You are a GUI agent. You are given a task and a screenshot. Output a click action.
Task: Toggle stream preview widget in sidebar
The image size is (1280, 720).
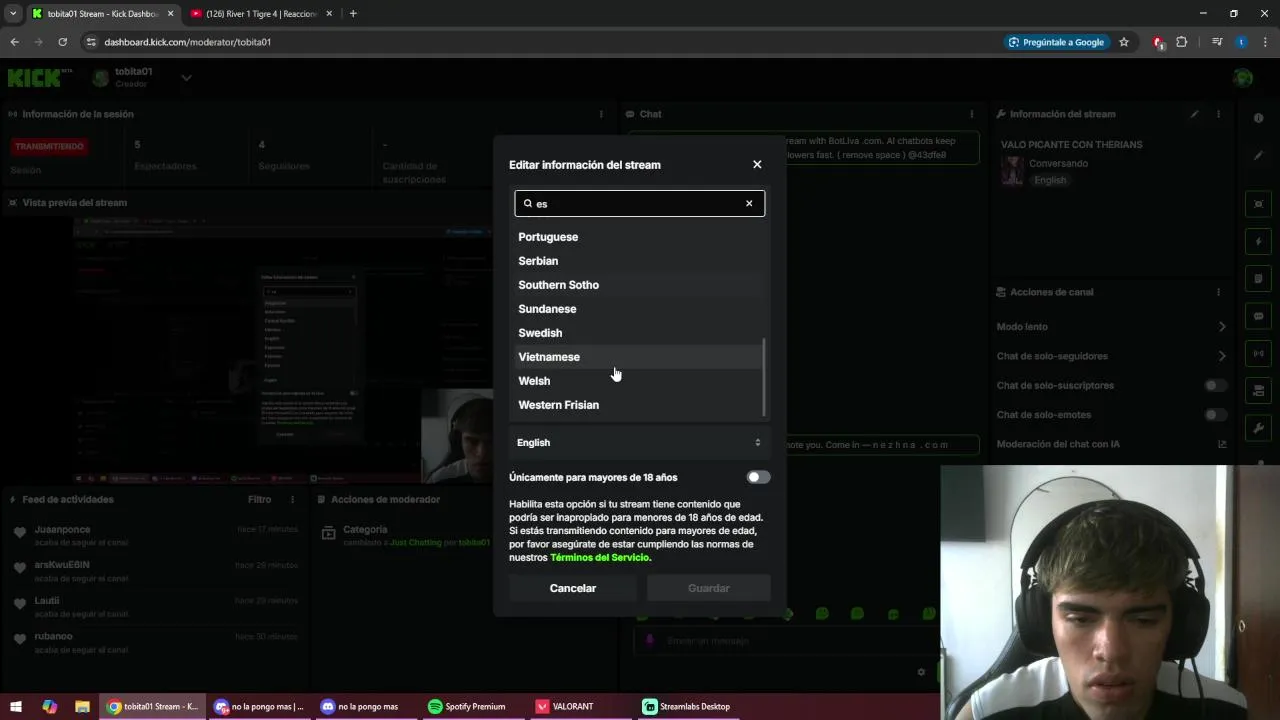pos(1259,205)
